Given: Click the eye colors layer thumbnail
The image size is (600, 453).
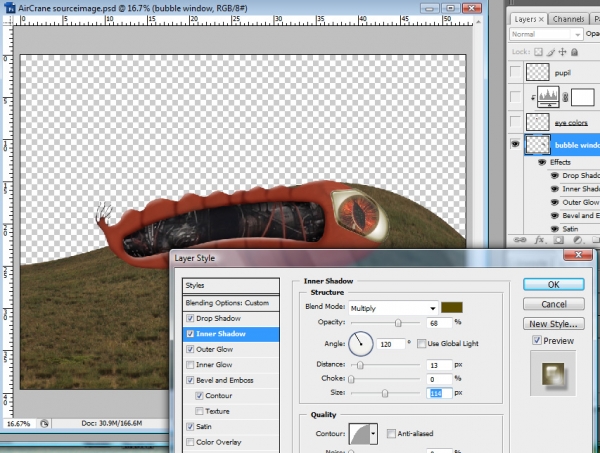Looking at the screenshot, I should [x=538, y=122].
